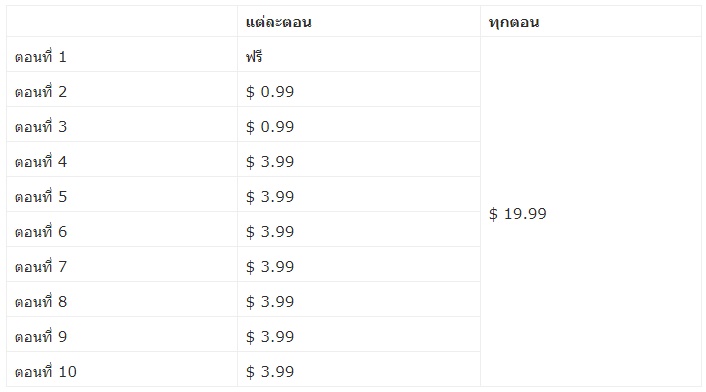
Task: Select the ตอนที่ 10 row label
Action: [45, 372]
